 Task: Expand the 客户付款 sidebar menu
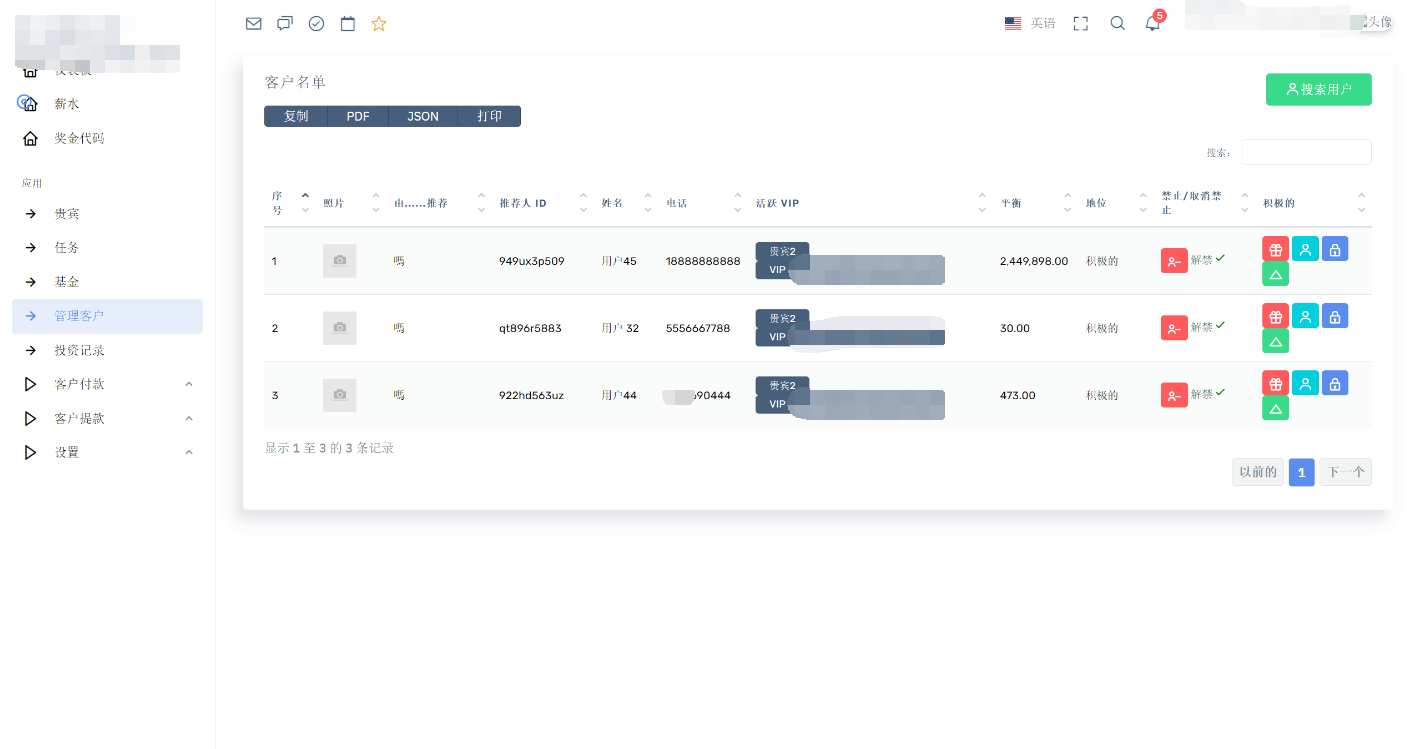pyautogui.click(x=108, y=384)
